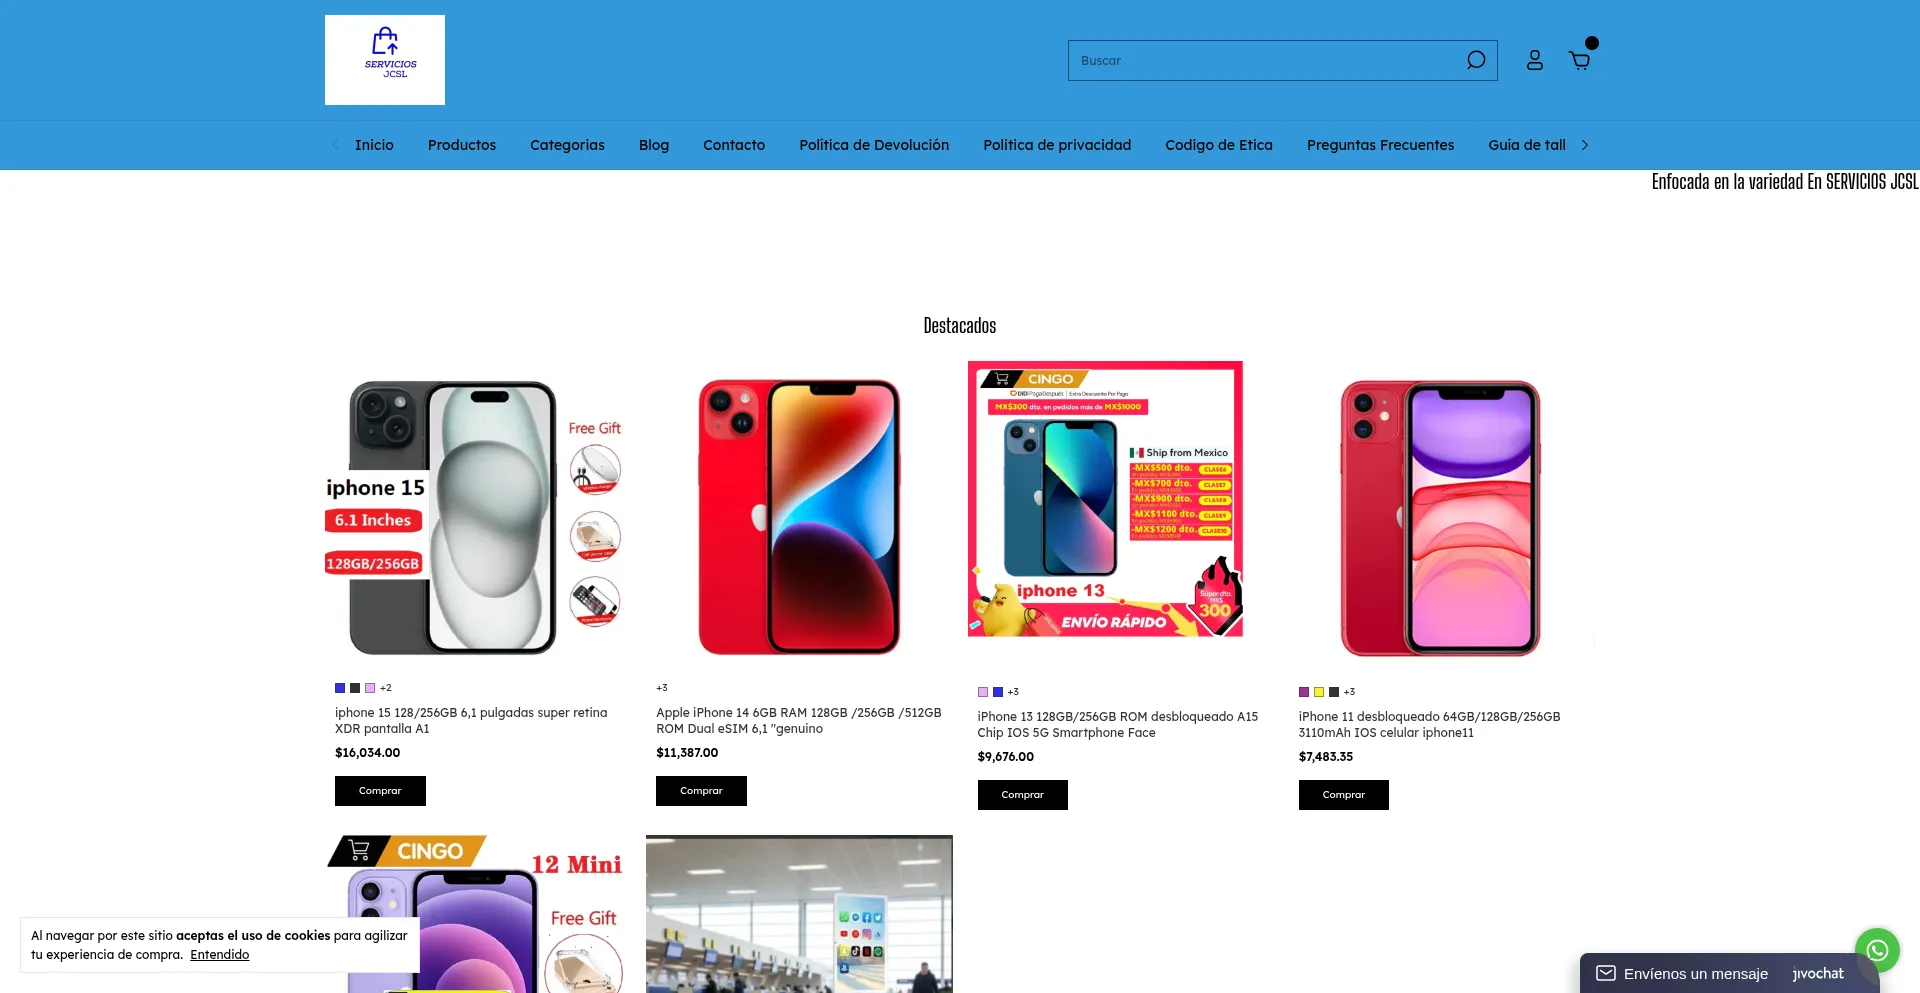
Task: Open the iPhone 14 product thumbnail
Action: click(799, 517)
